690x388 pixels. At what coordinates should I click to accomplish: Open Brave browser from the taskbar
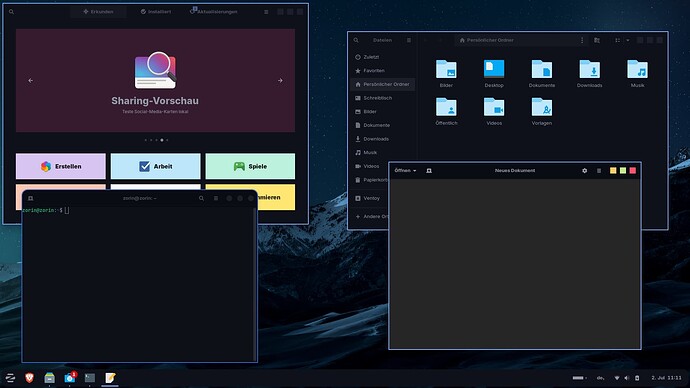(29, 377)
